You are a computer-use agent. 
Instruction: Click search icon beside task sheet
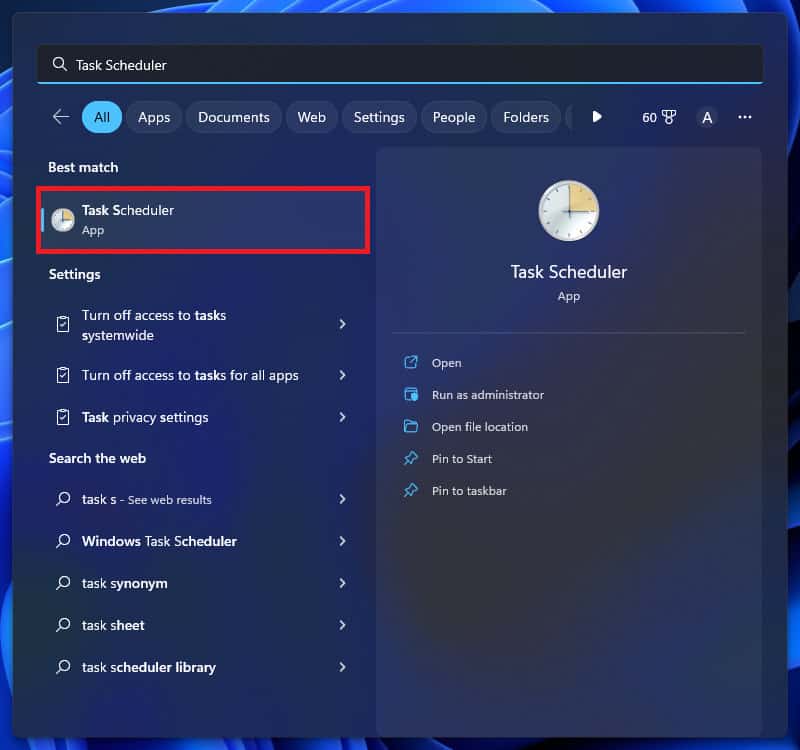63,624
